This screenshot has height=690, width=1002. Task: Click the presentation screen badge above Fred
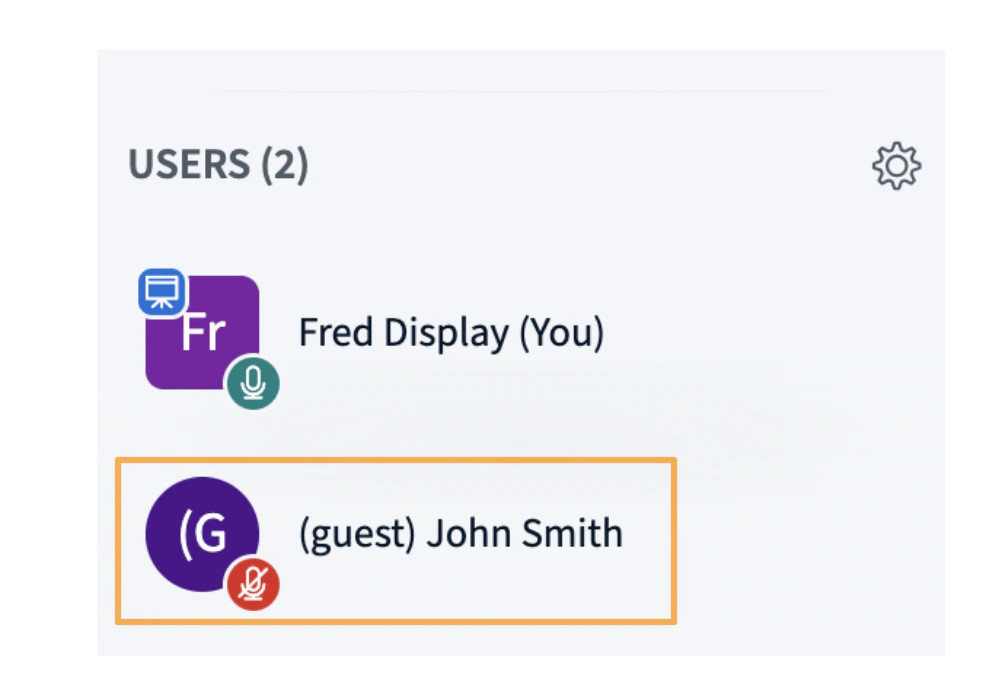pyautogui.click(x=161, y=291)
